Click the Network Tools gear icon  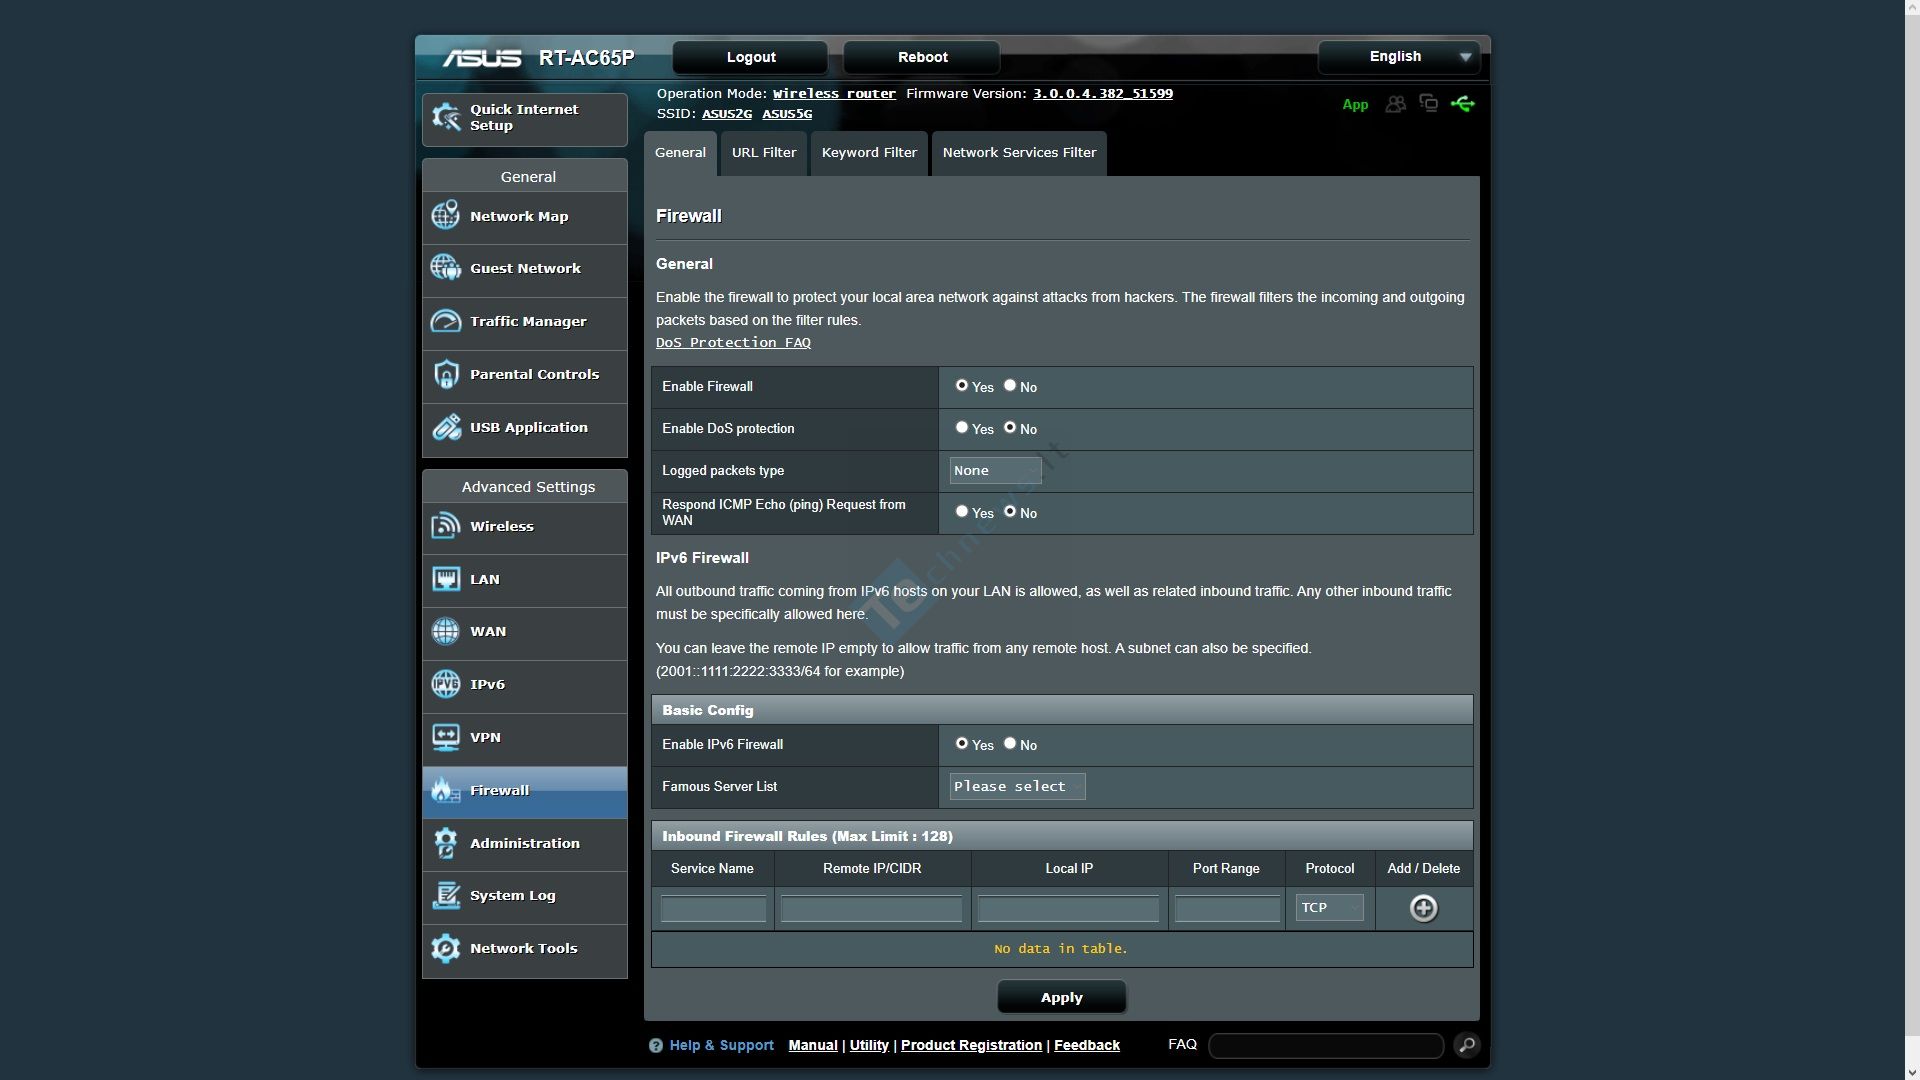pos(446,948)
